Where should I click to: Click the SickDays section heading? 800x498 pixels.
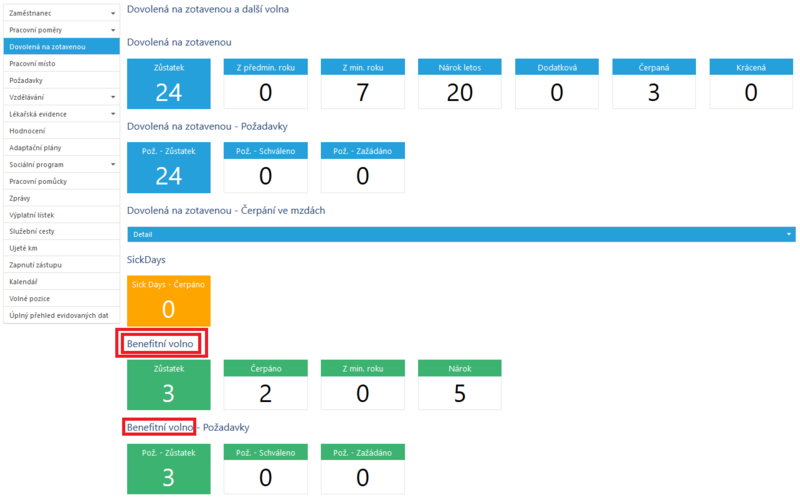point(146,260)
